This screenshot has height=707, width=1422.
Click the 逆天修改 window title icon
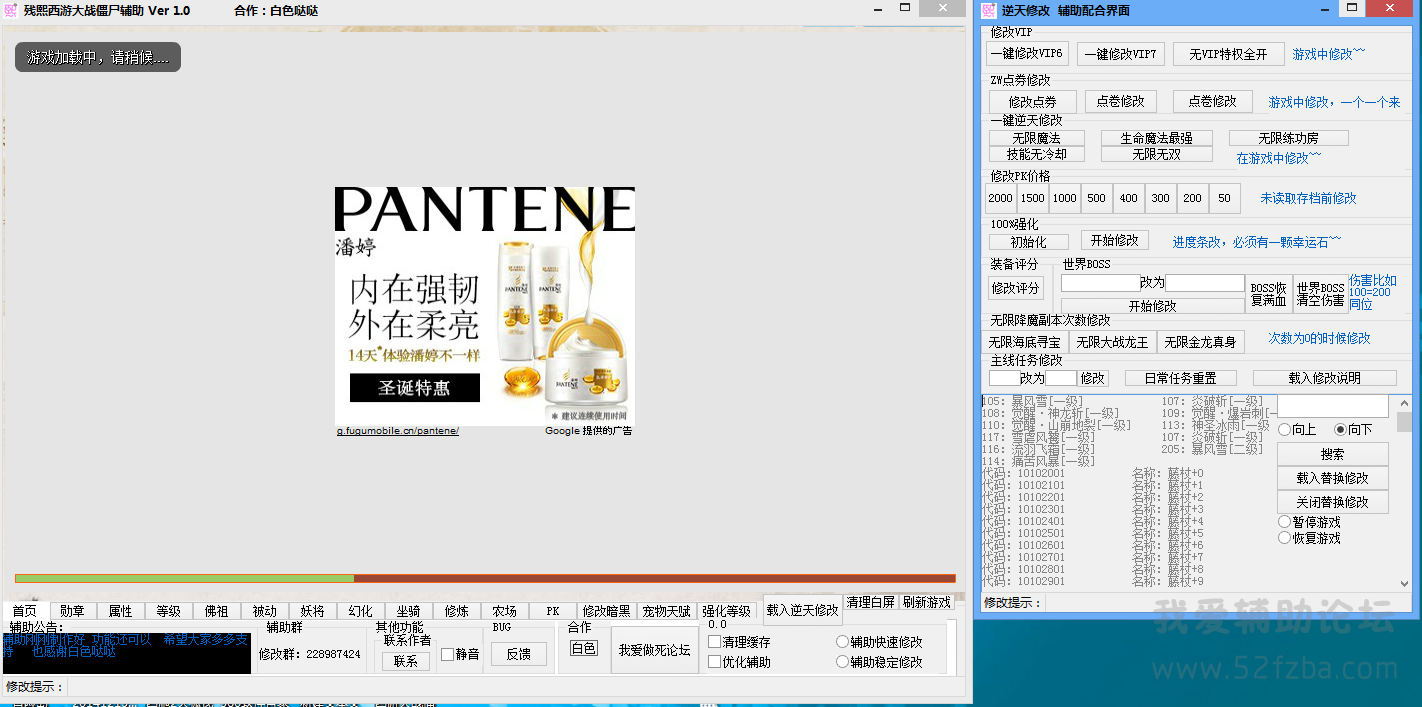click(x=988, y=10)
